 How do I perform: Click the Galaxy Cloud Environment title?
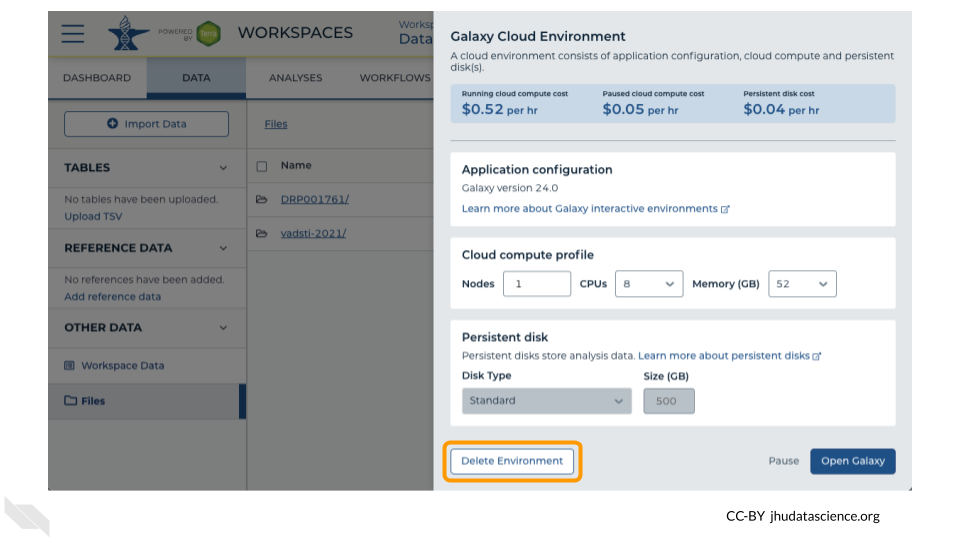pos(538,37)
